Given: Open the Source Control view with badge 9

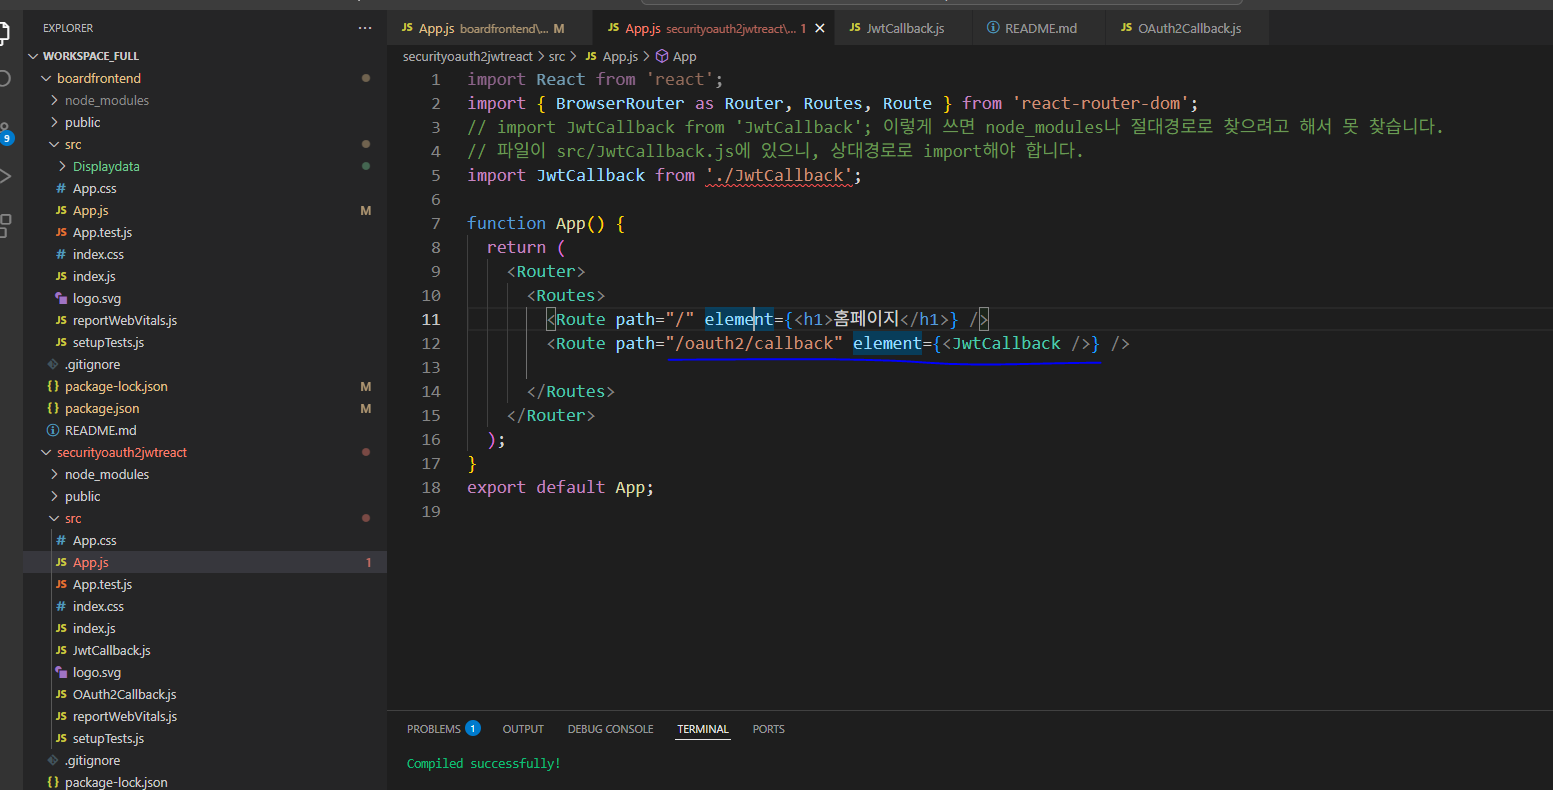Looking at the screenshot, I should 5,132.
